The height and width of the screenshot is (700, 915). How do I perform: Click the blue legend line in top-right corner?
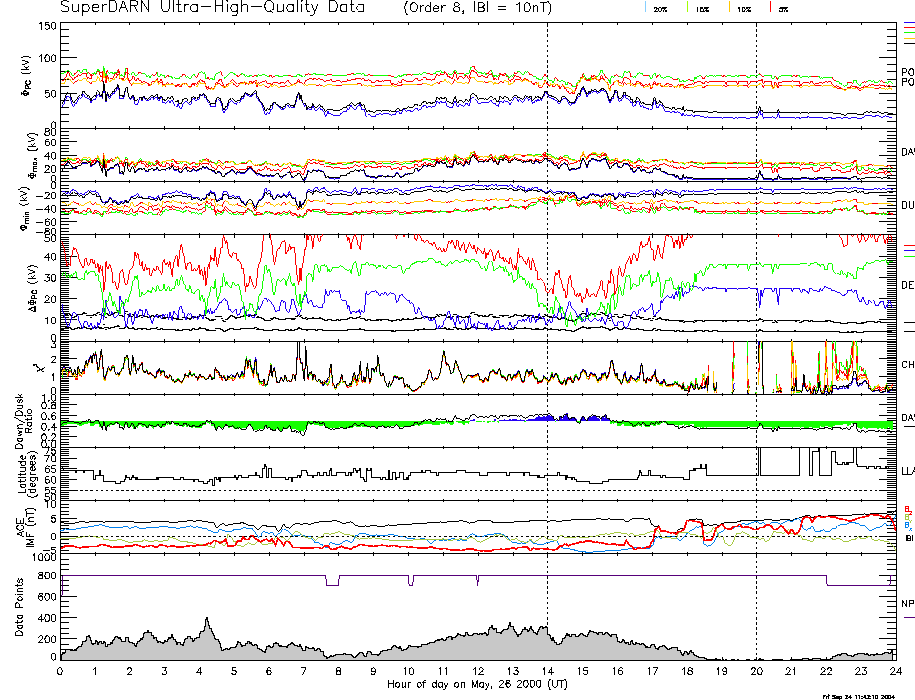[x=908, y=24]
